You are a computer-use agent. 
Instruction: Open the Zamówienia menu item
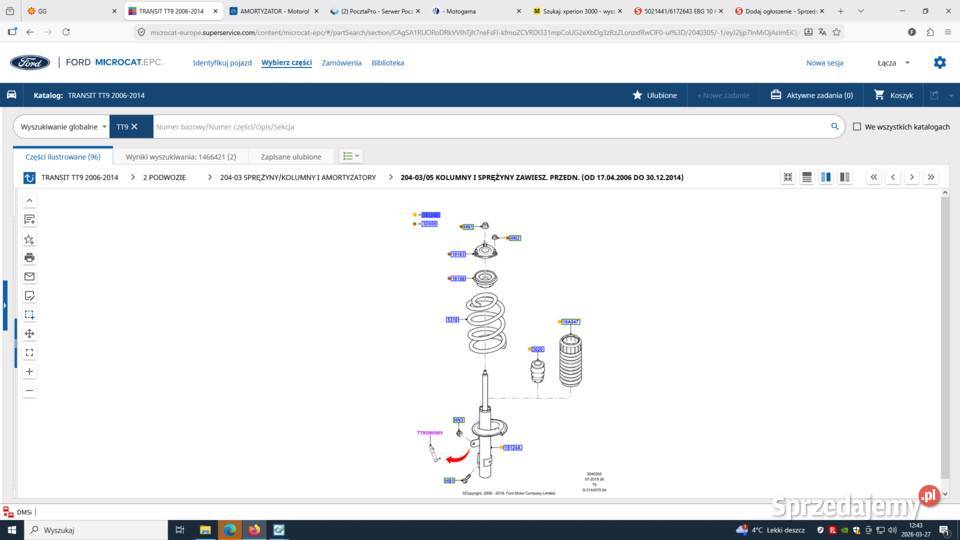tap(341, 62)
